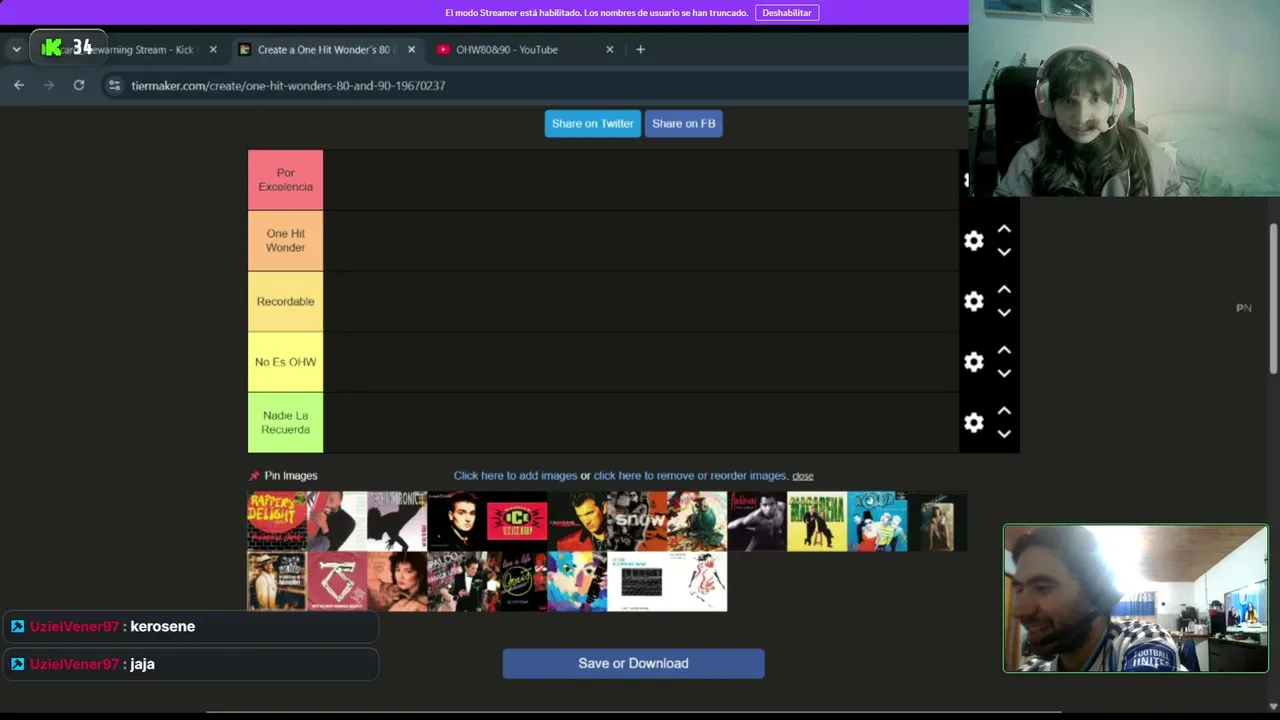The image size is (1280, 720).
Task: Open a new browser tab
Action: pos(640,49)
